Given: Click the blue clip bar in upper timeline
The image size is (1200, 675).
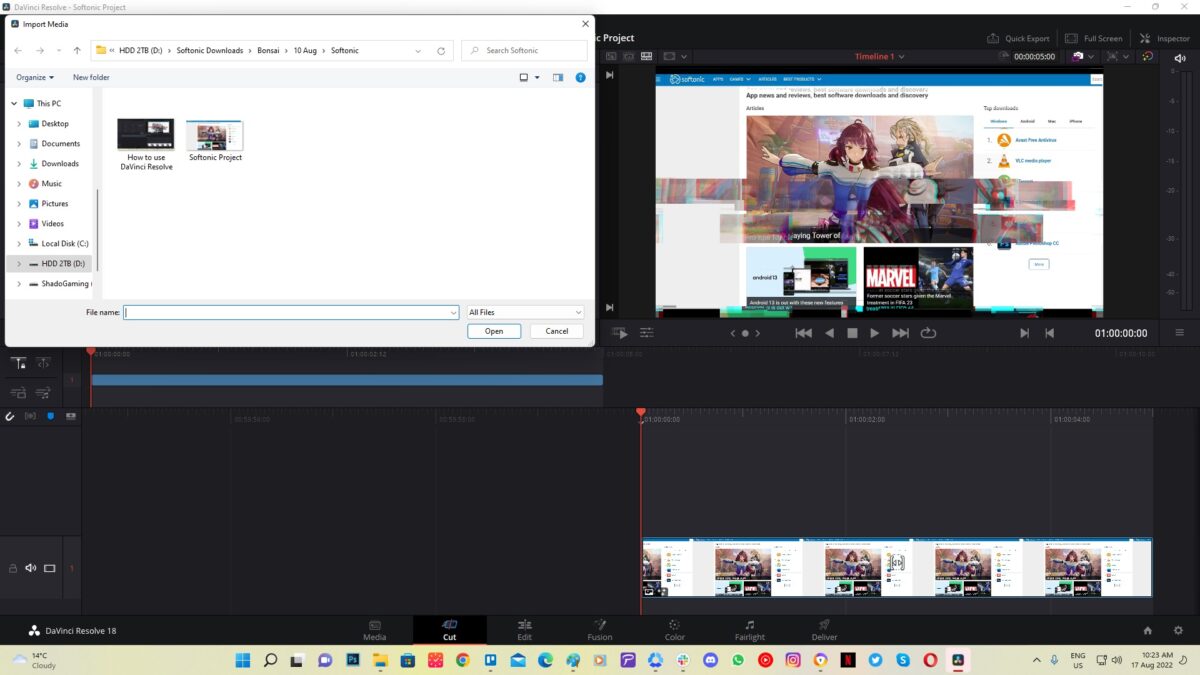Looking at the screenshot, I should click(346, 380).
